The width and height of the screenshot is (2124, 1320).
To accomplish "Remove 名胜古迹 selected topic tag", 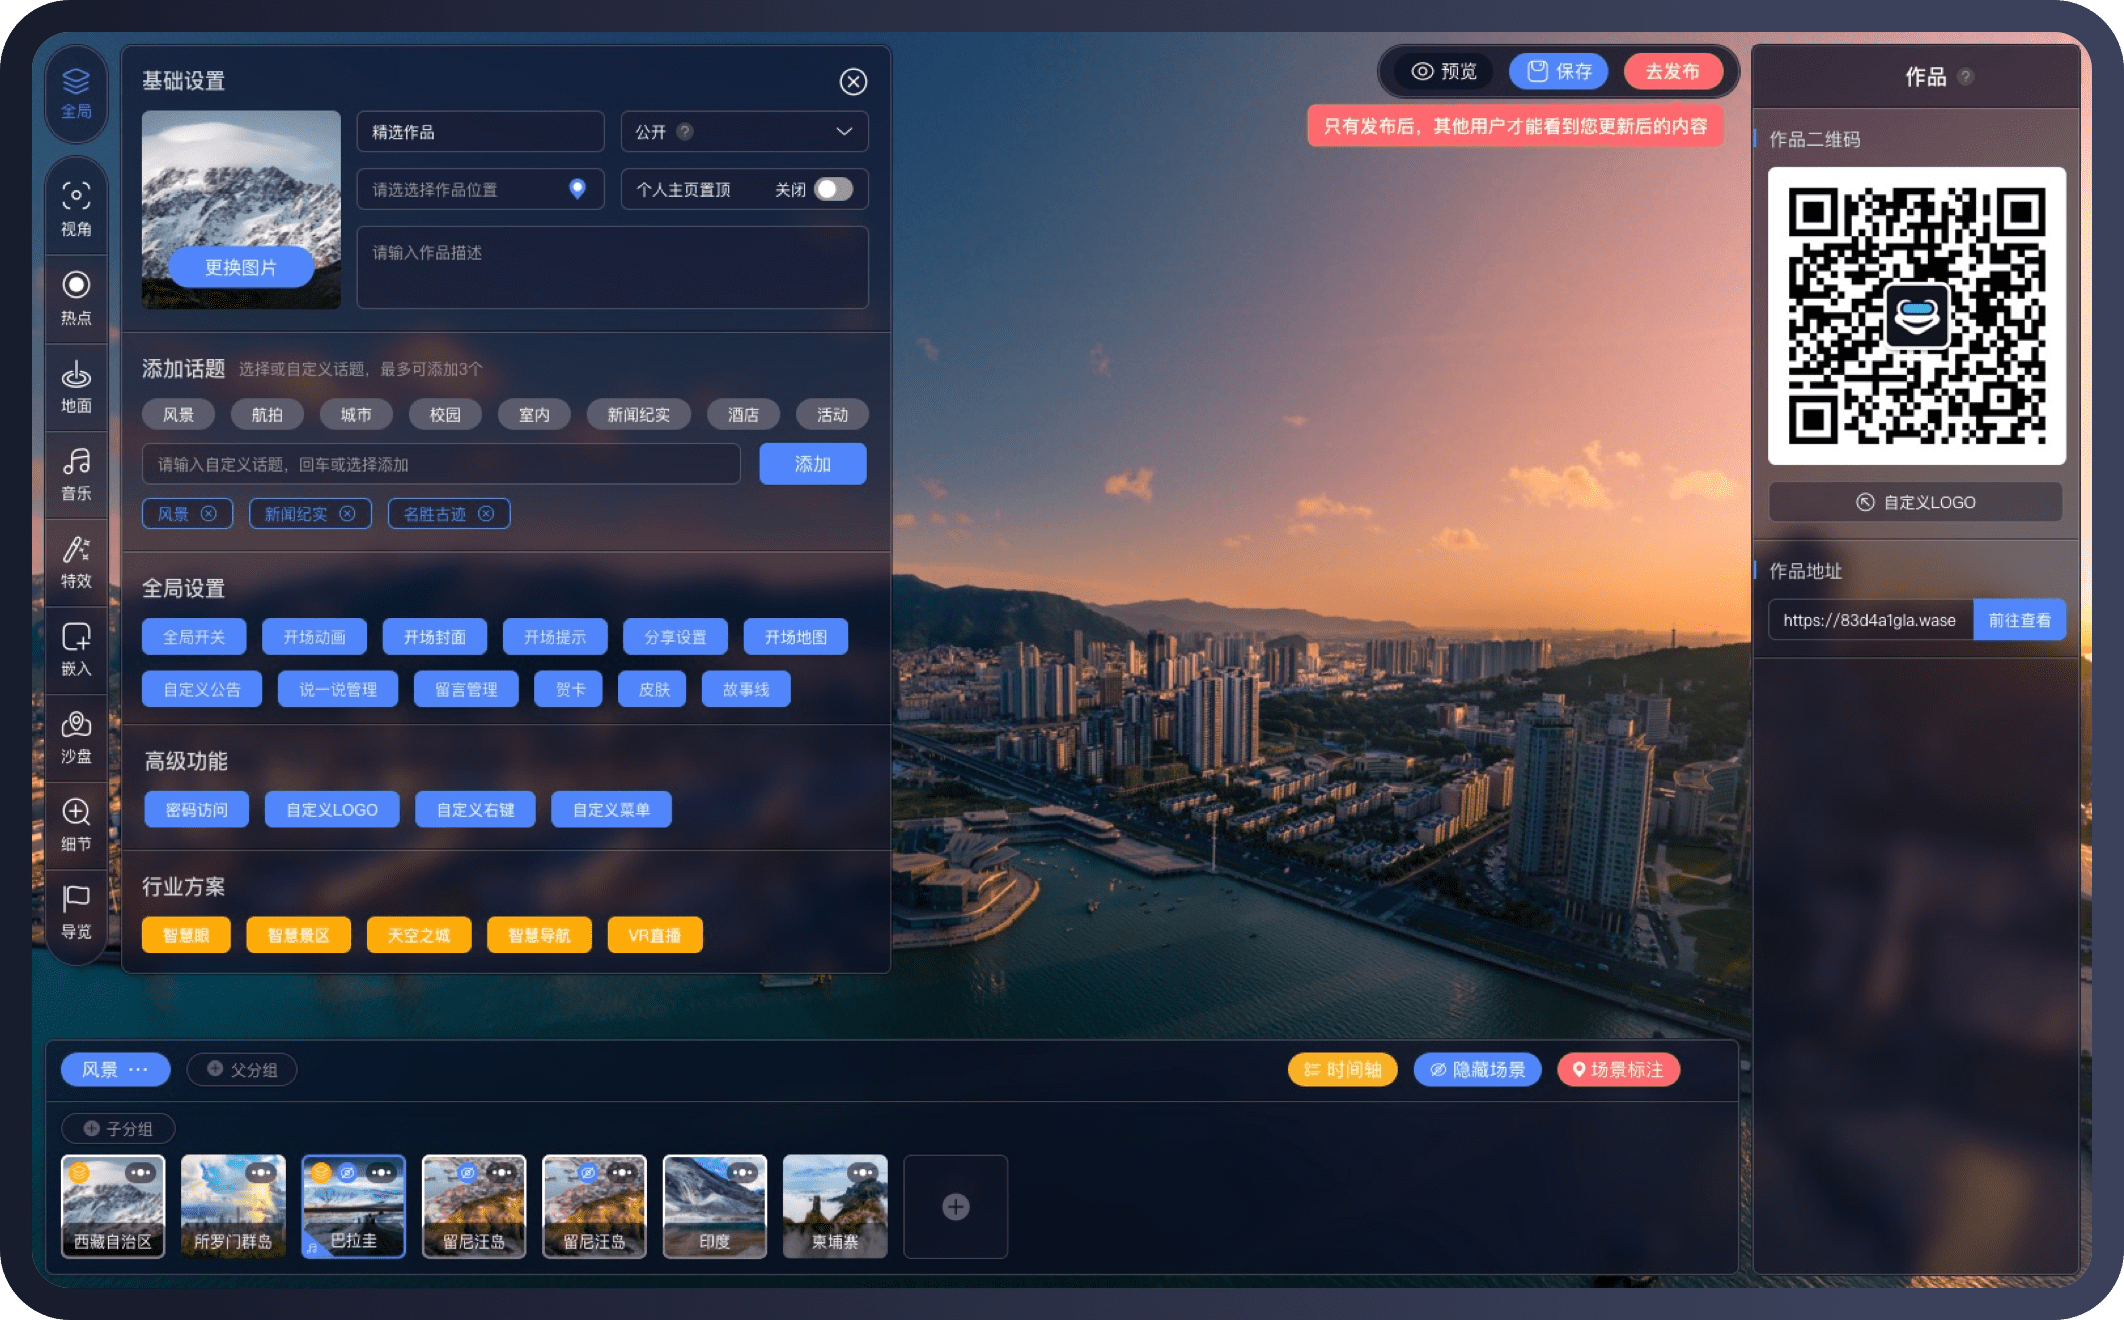I will click(x=488, y=516).
